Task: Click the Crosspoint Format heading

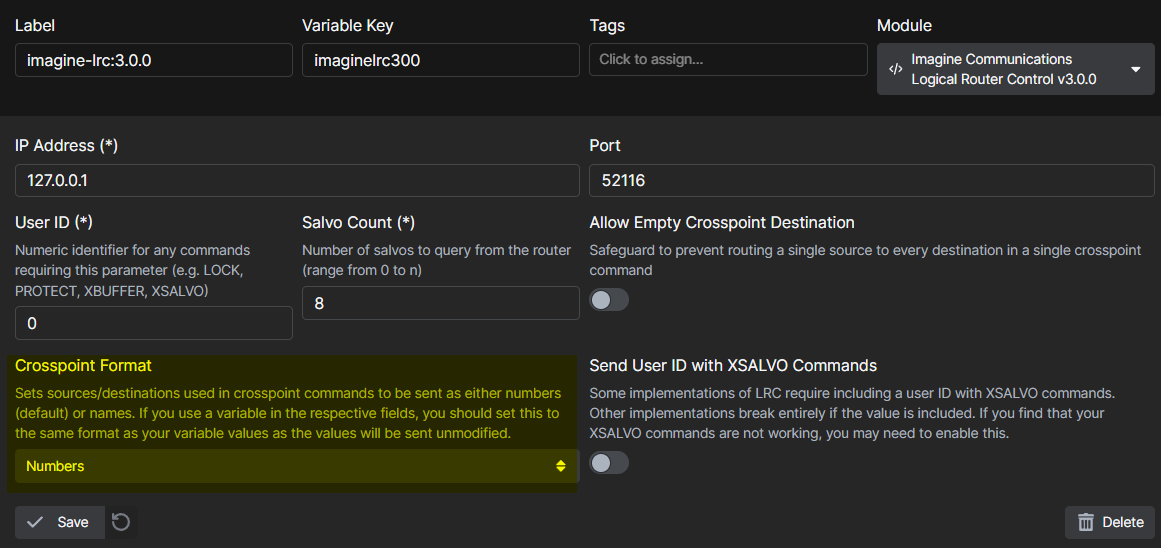Action: tap(83, 365)
